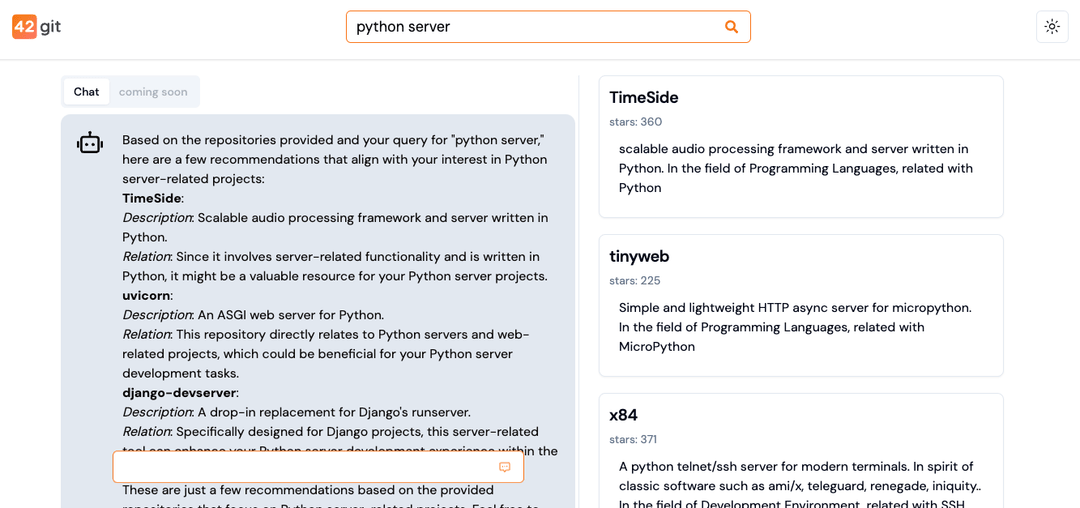Open the TimeSide repository card
The height and width of the screenshot is (508, 1080).
[801, 147]
